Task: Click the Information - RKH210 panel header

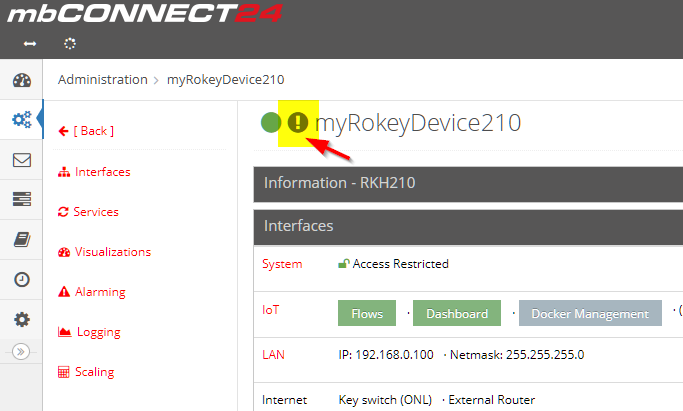Action: (468, 183)
